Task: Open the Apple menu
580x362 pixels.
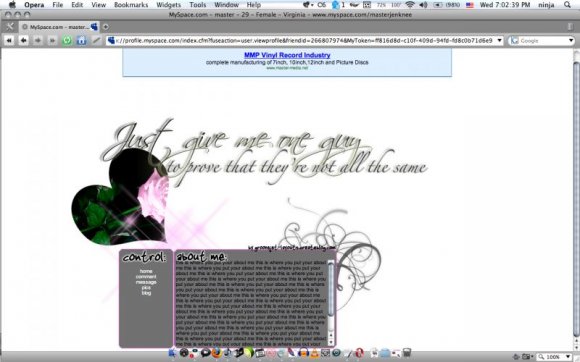Action: coord(12,5)
